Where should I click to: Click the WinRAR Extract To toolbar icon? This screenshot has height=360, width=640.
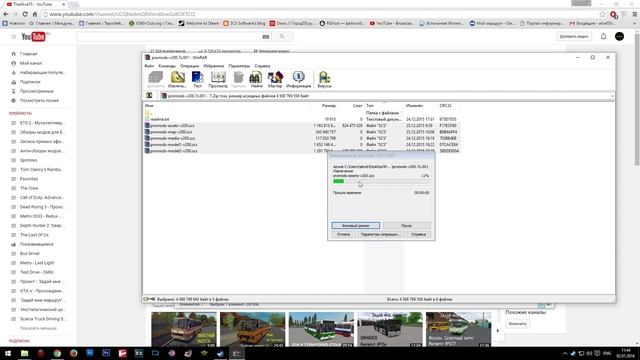(178, 79)
